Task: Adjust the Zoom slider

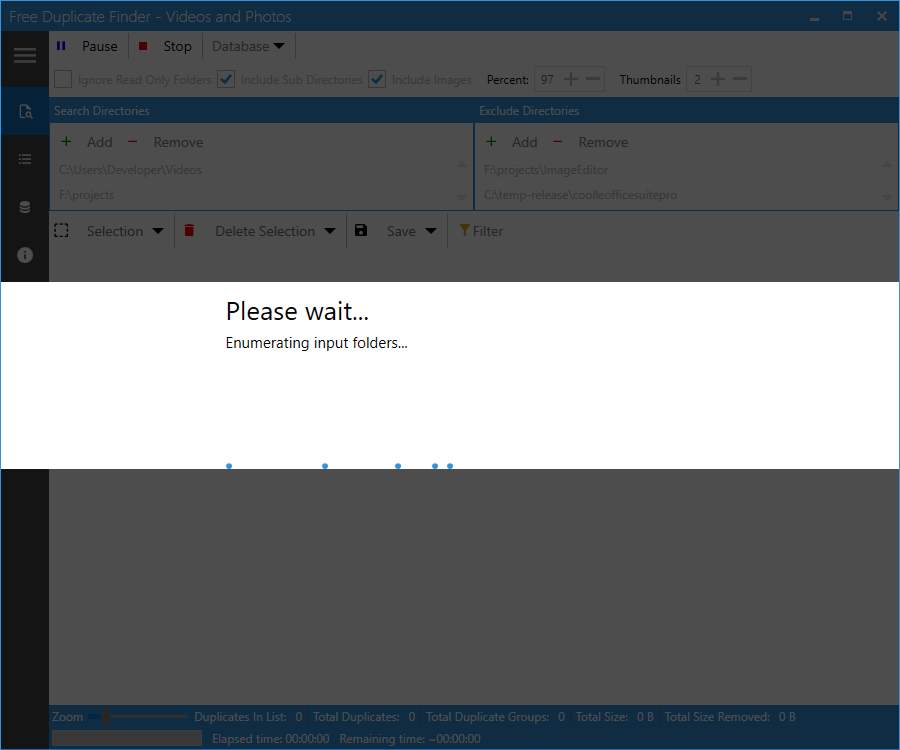Action: click(105, 717)
